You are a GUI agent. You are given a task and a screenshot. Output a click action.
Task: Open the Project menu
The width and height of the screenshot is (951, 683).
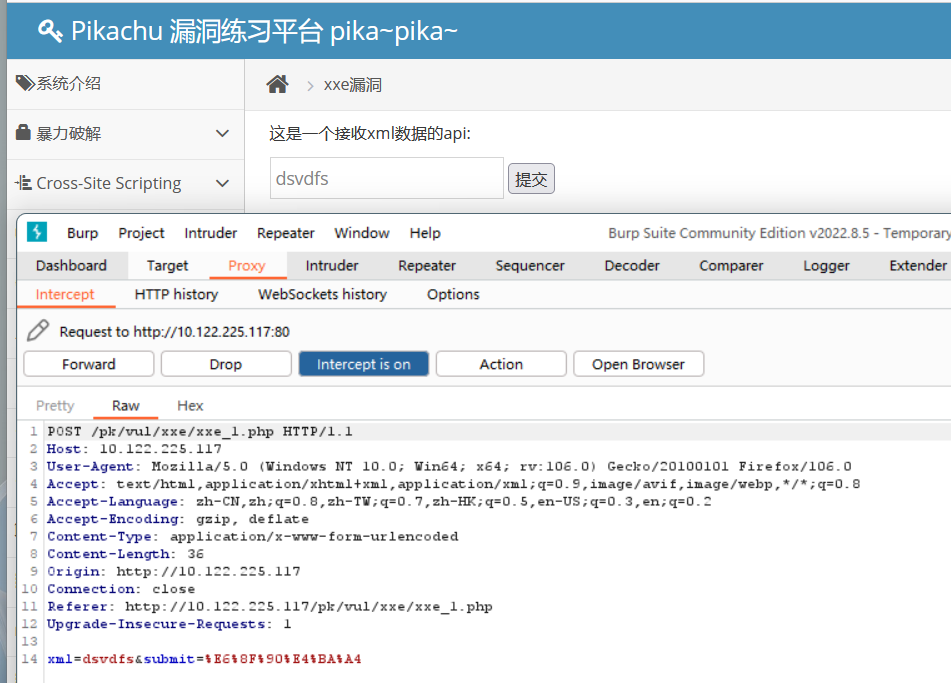(x=141, y=233)
